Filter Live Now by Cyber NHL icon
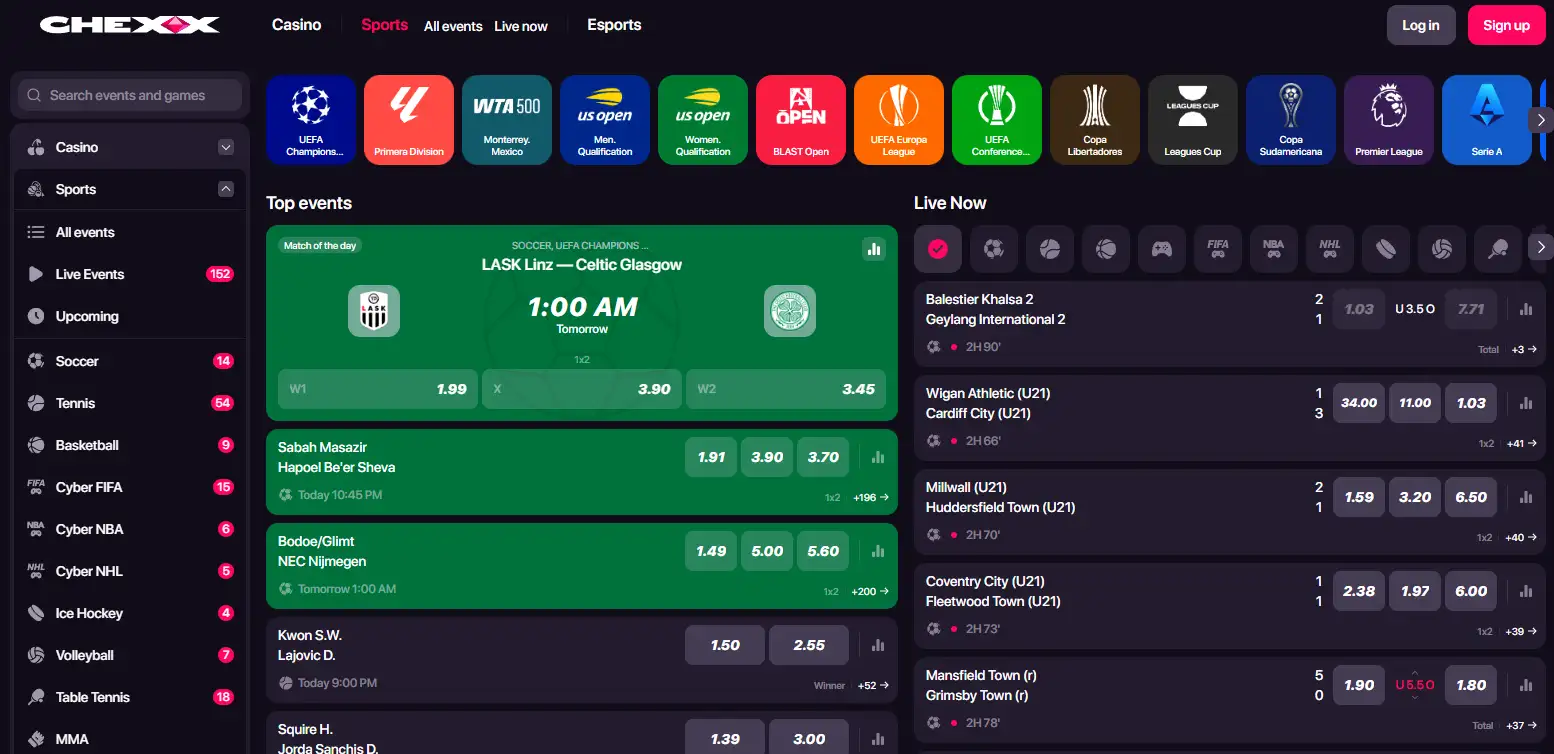 (1330, 249)
